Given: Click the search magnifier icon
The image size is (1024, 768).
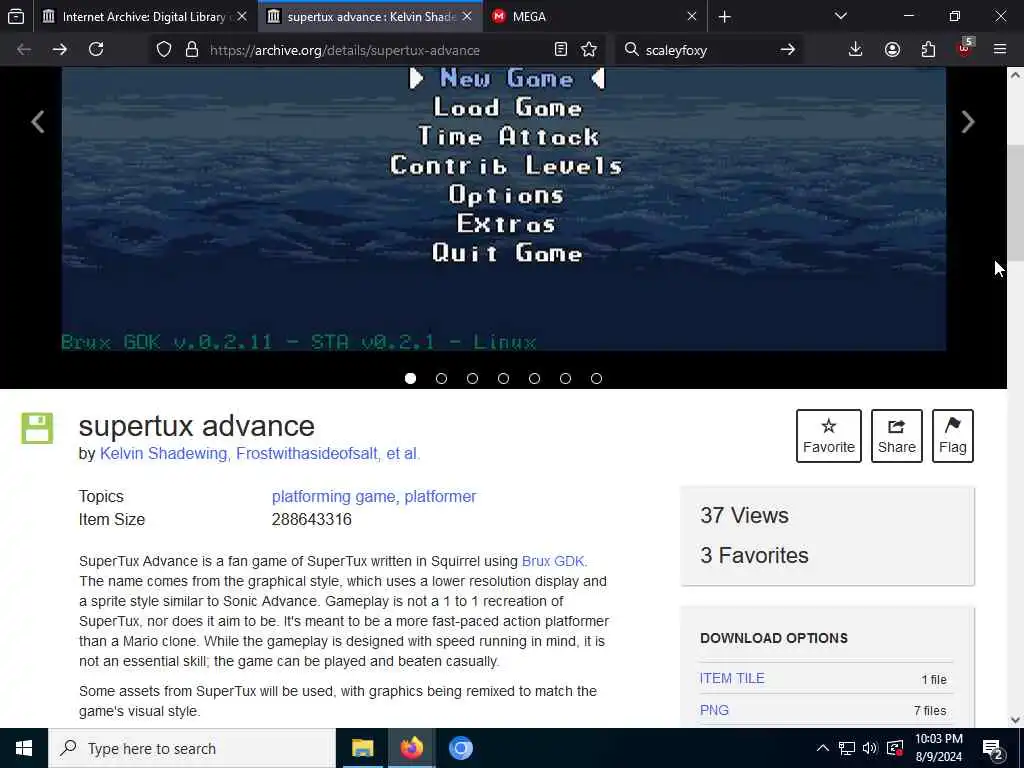Looking at the screenshot, I should point(631,50).
